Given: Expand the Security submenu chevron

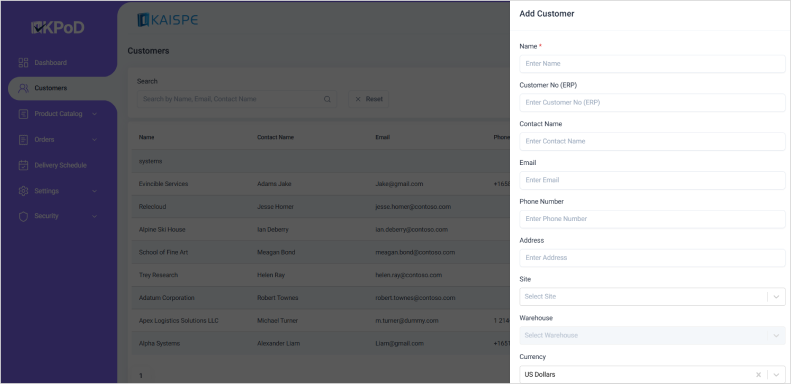Looking at the screenshot, I should [x=94, y=216].
